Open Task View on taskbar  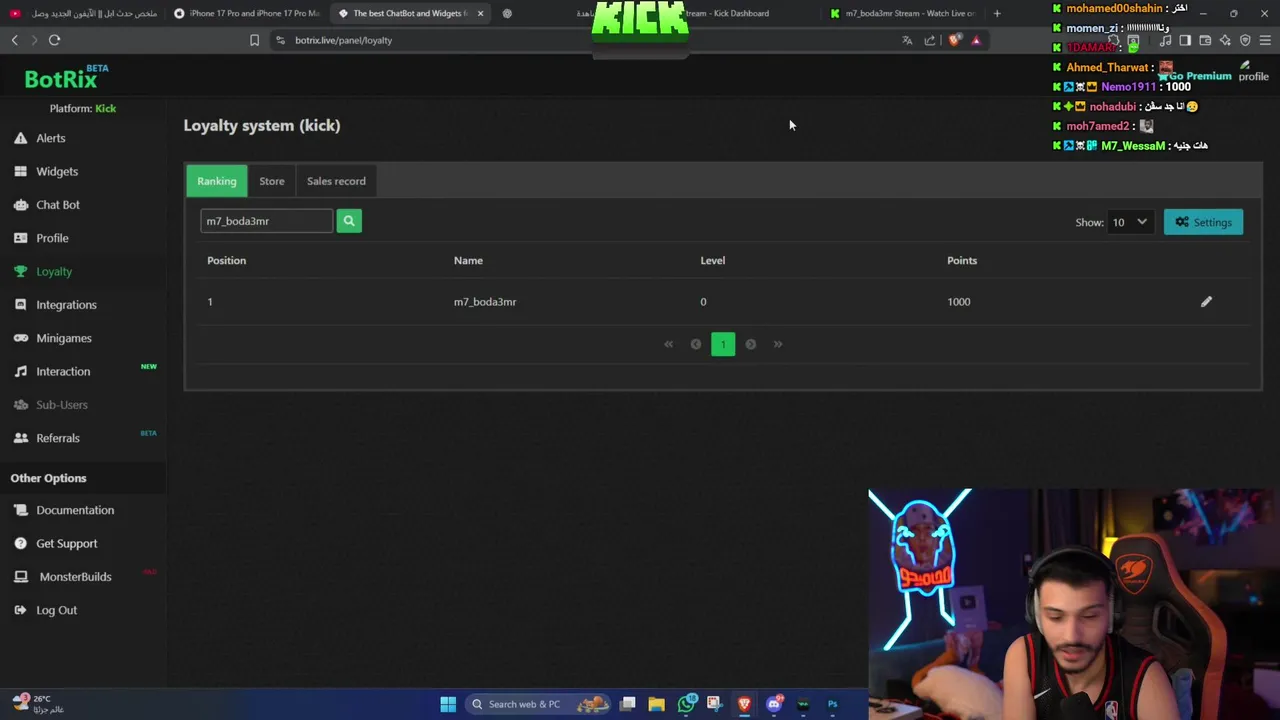tap(628, 704)
